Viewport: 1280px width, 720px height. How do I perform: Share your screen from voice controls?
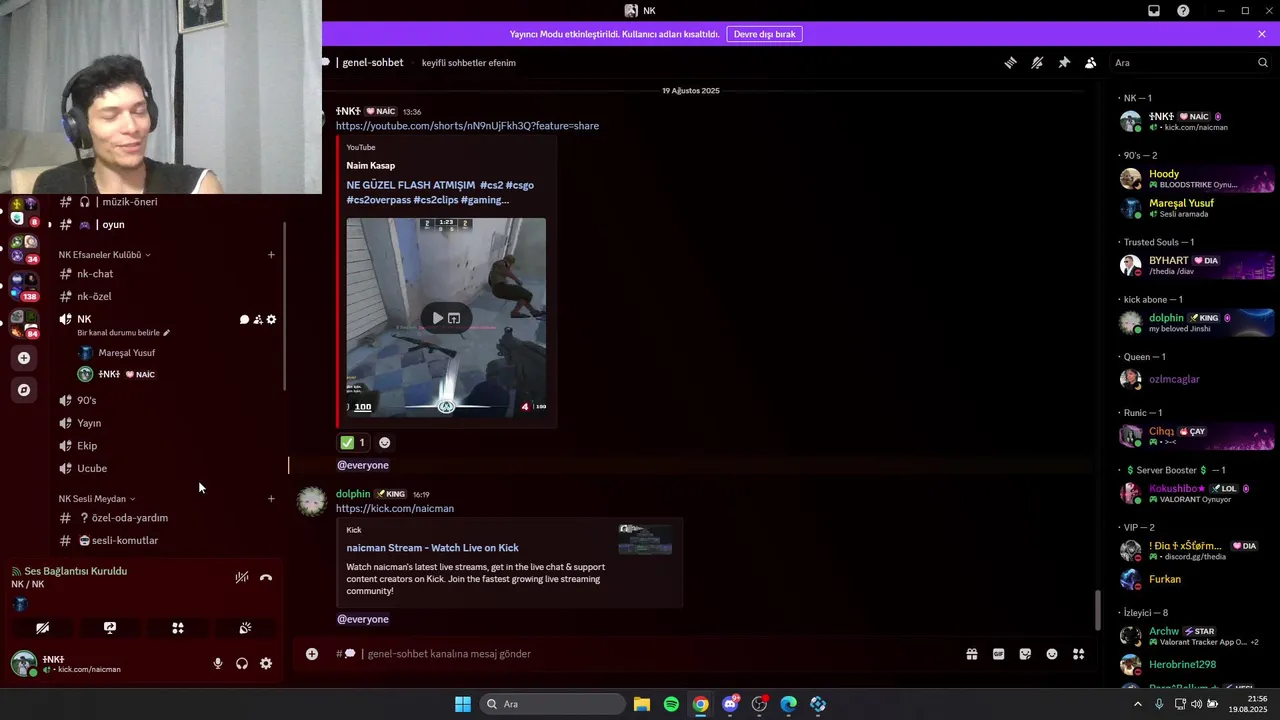coord(110,628)
